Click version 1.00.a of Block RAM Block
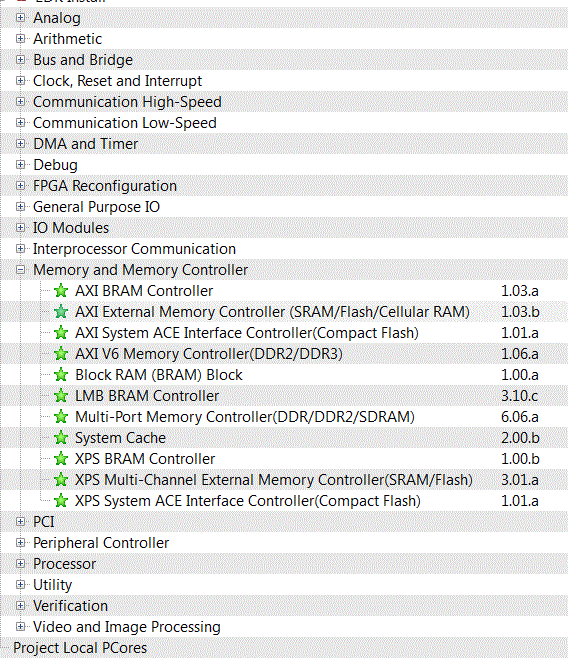The width and height of the screenshot is (568, 665). [x=520, y=375]
